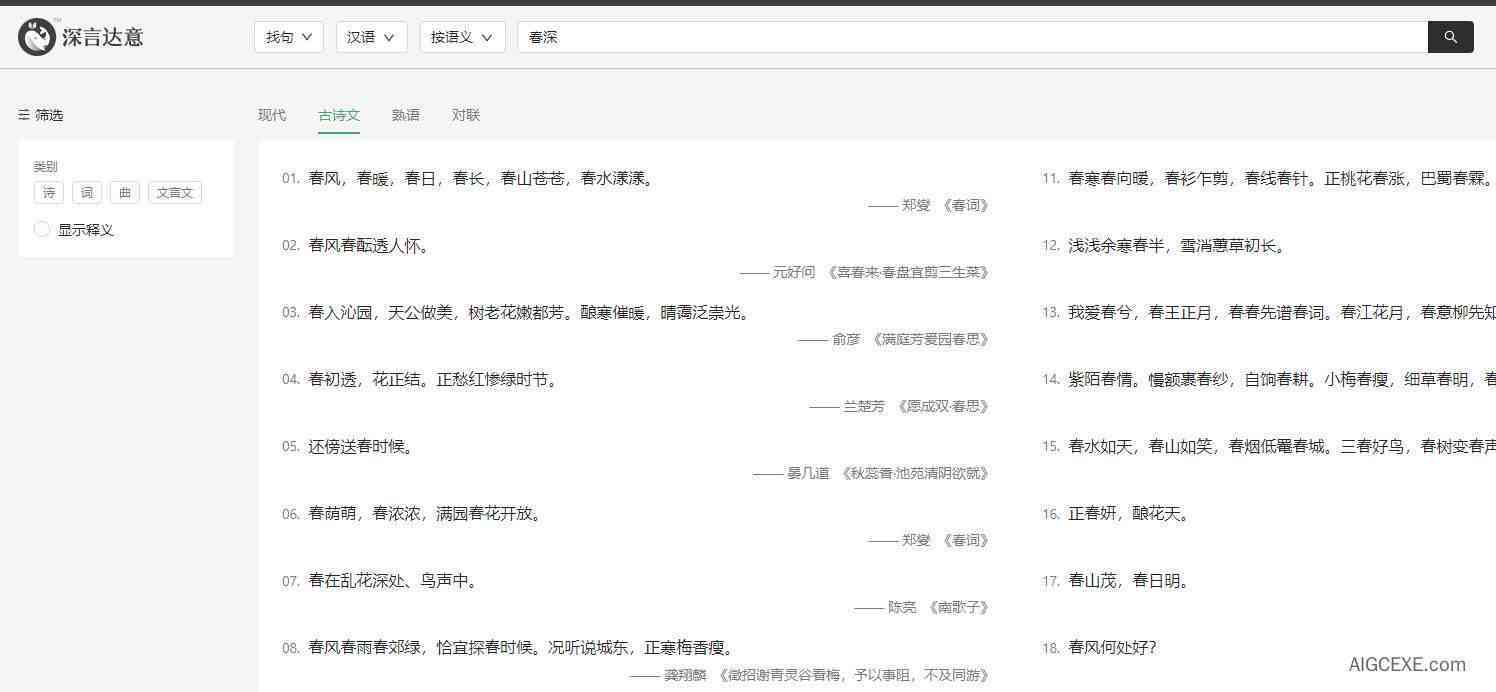Image resolution: width=1496 pixels, height=692 pixels.
Task: Click the search magnifier button
Action: [x=1450, y=37]
